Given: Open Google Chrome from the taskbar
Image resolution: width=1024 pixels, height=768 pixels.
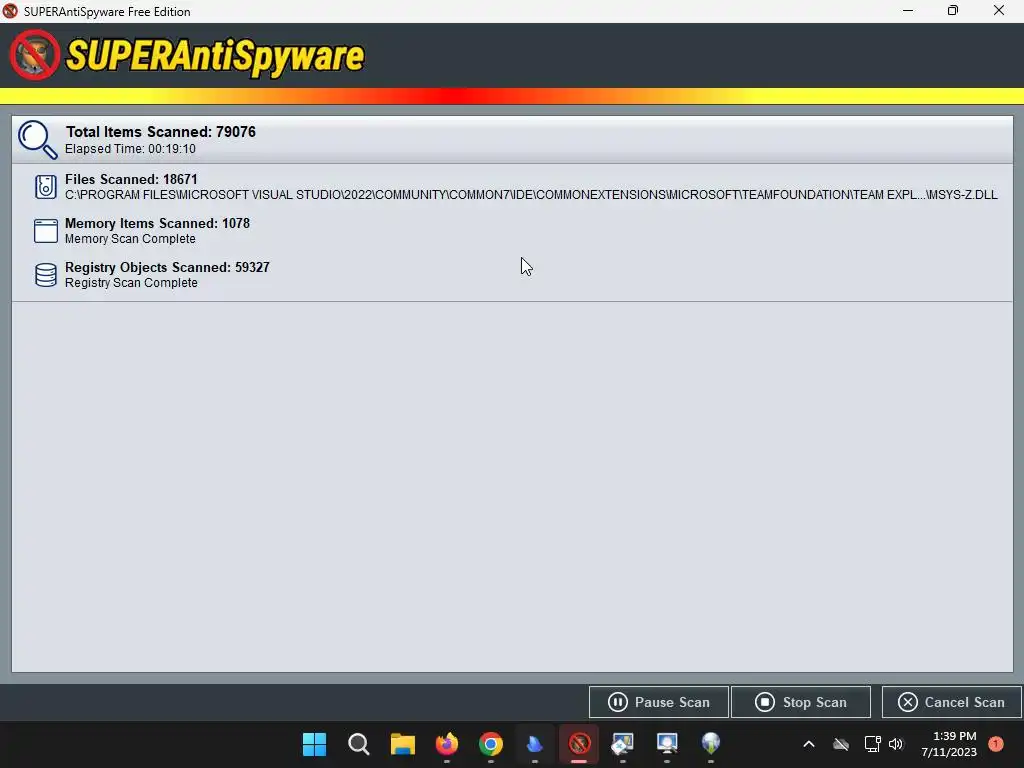Looking at the screenshot, I should pos(491,744).
